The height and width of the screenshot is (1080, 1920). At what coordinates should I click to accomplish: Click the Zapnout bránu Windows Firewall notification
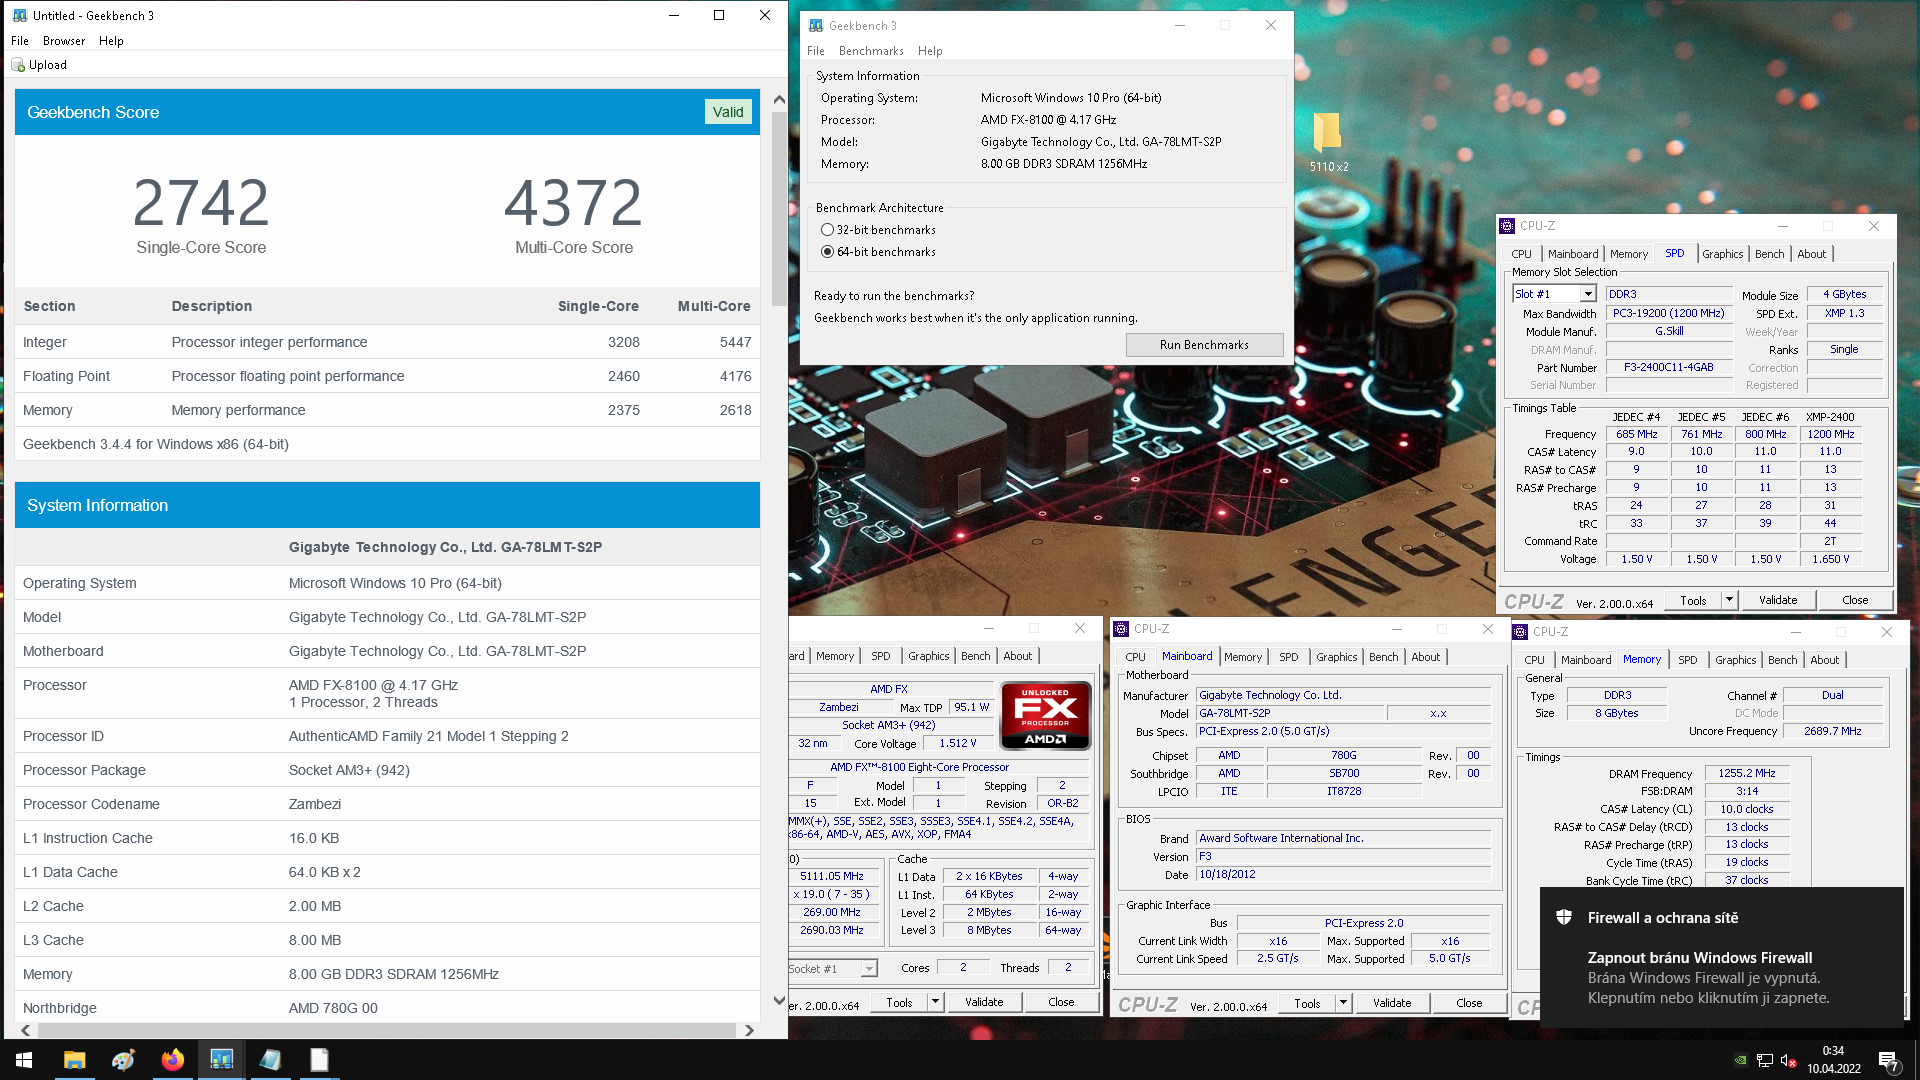1722,957
